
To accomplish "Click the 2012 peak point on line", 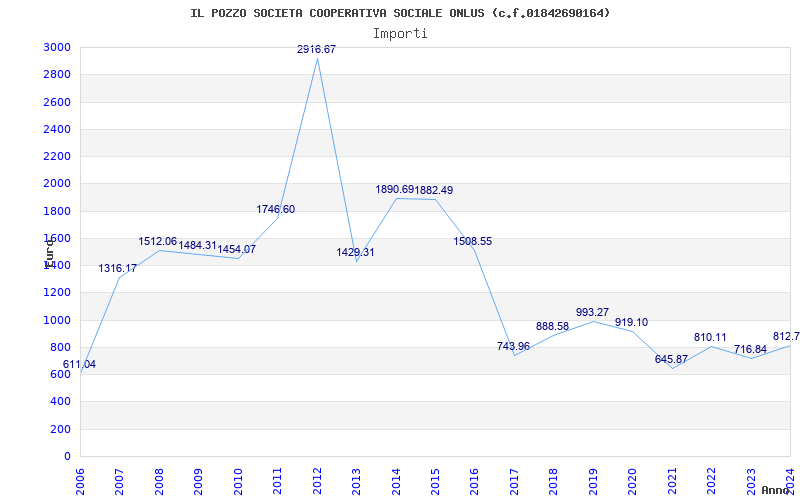I will [x=317, y=58].
